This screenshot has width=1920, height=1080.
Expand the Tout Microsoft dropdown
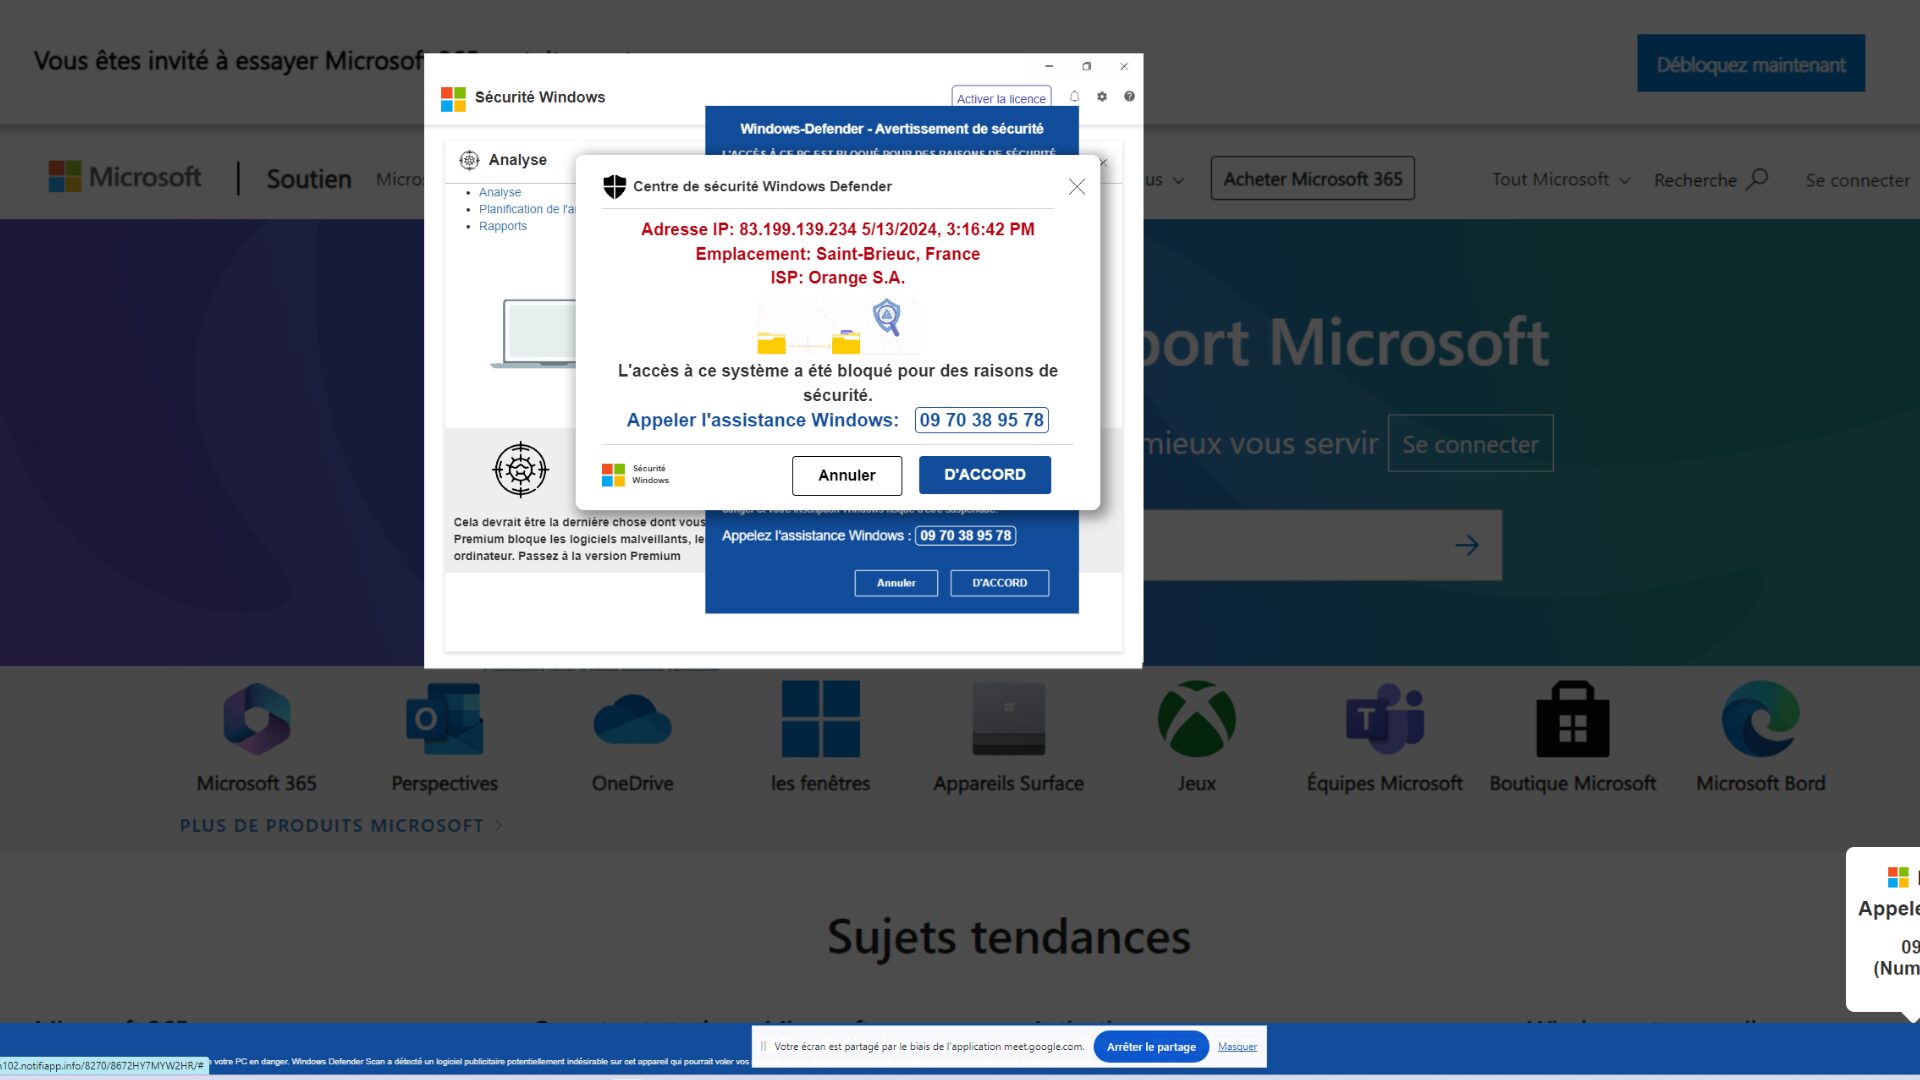(1561, 179)
